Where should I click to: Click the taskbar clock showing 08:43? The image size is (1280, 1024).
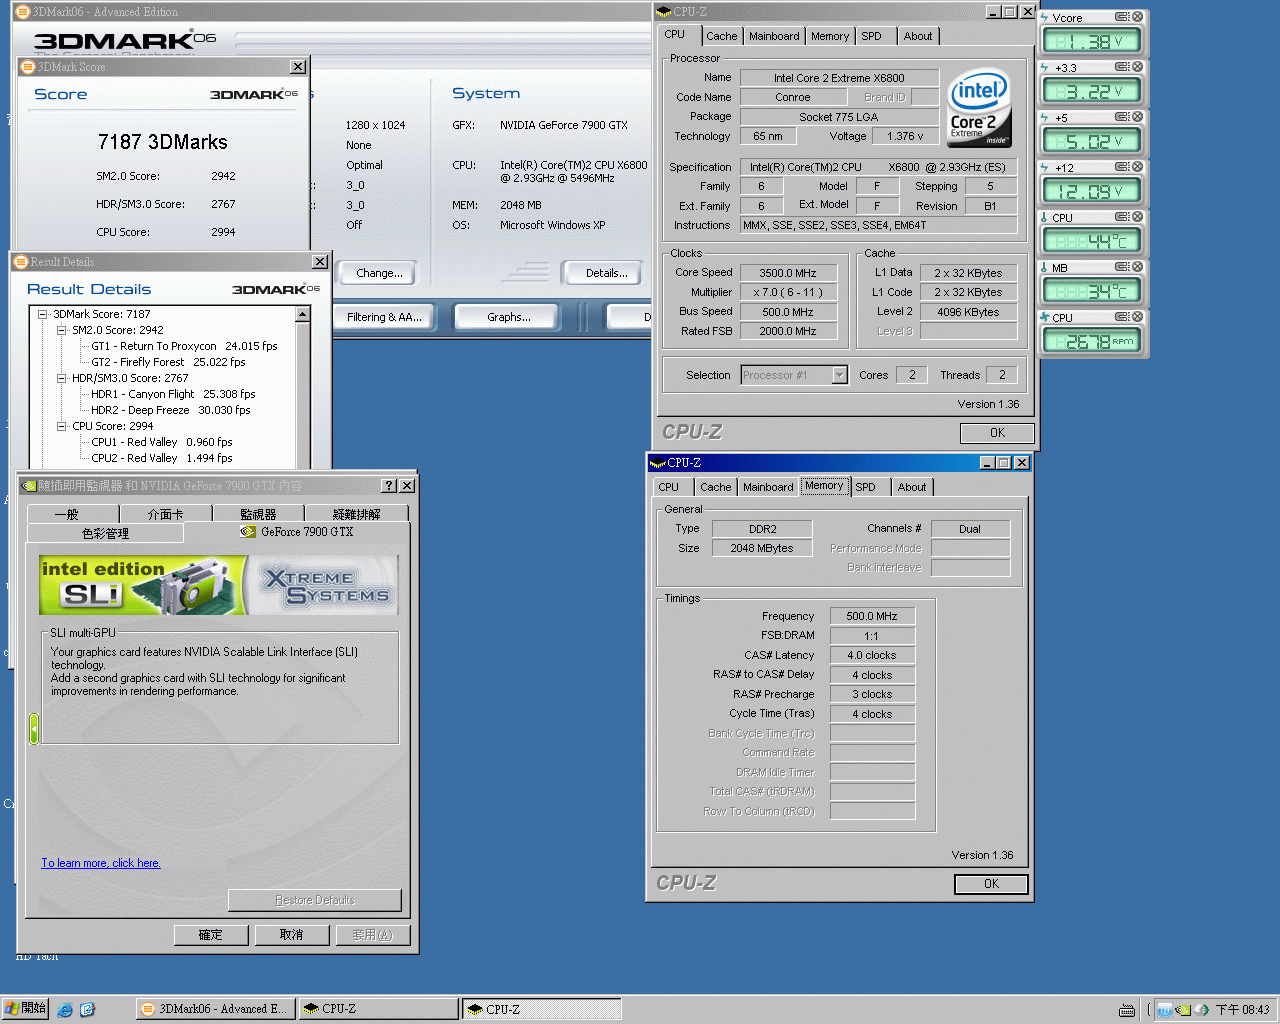point(1243,1010)
